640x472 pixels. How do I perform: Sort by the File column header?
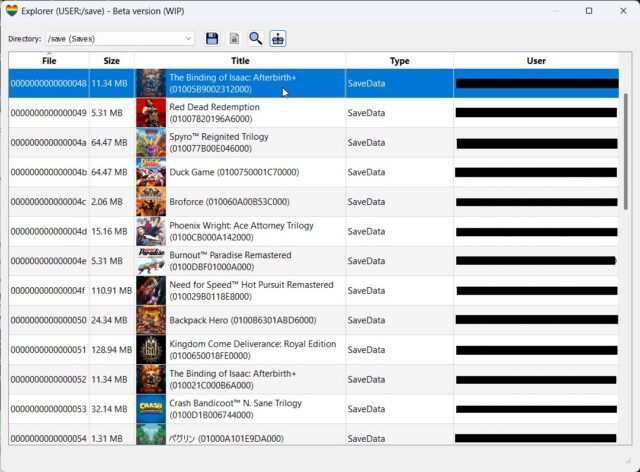pos(49,61)
